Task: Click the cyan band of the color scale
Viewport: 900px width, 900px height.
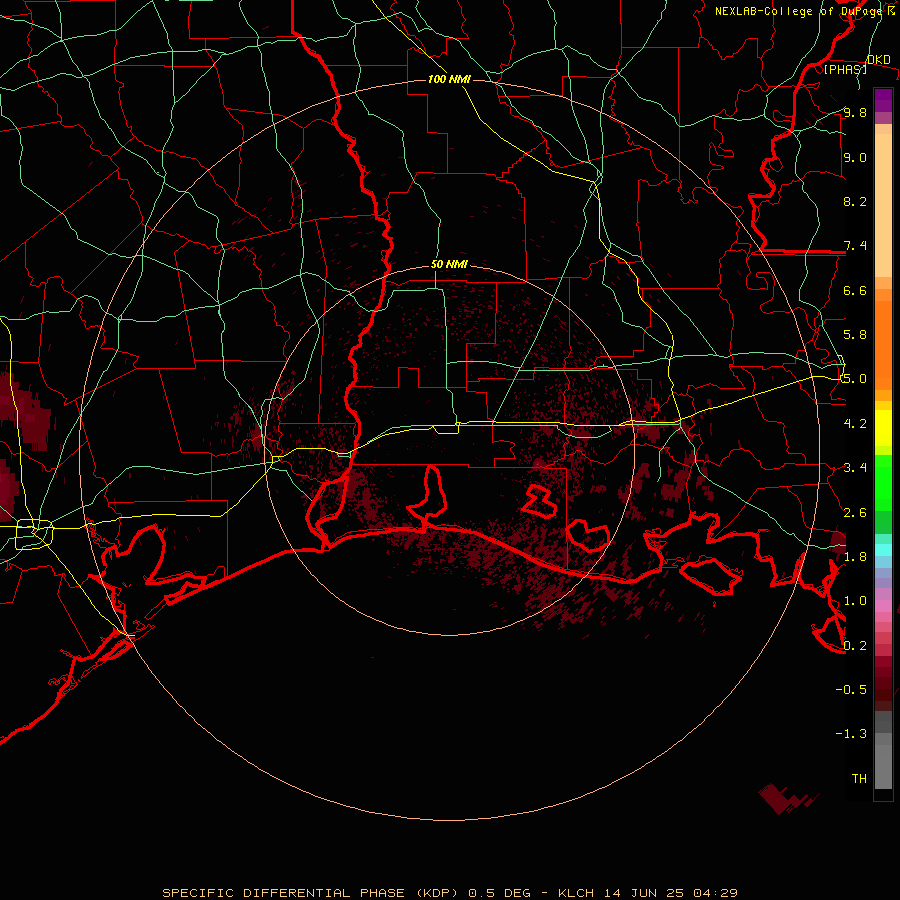Action: click(883, 550)
